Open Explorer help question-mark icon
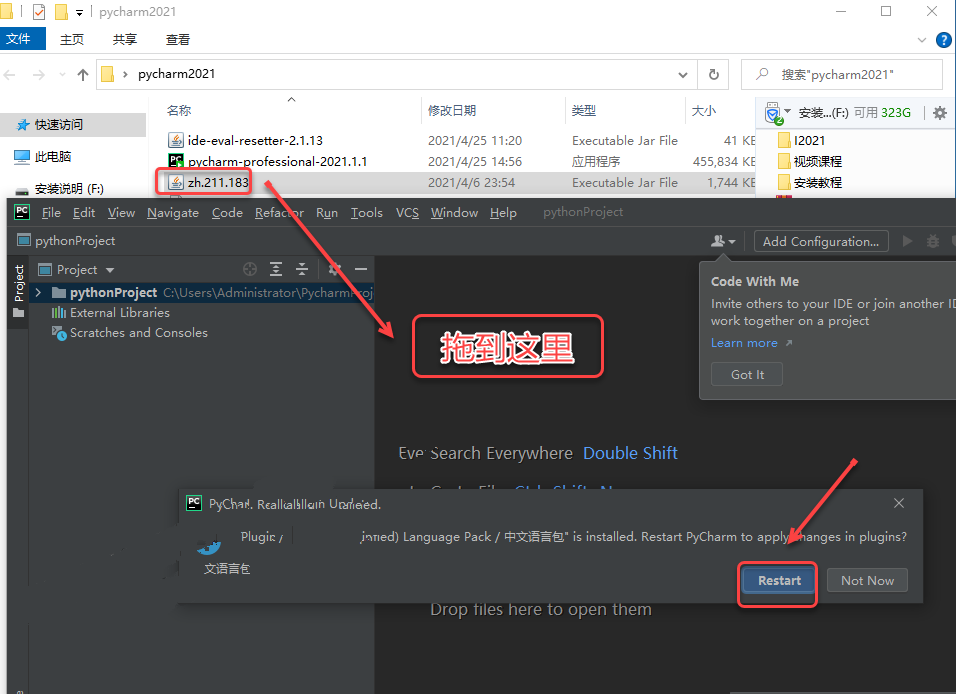This screenshot has height=694, width=956. coord(943,40)
